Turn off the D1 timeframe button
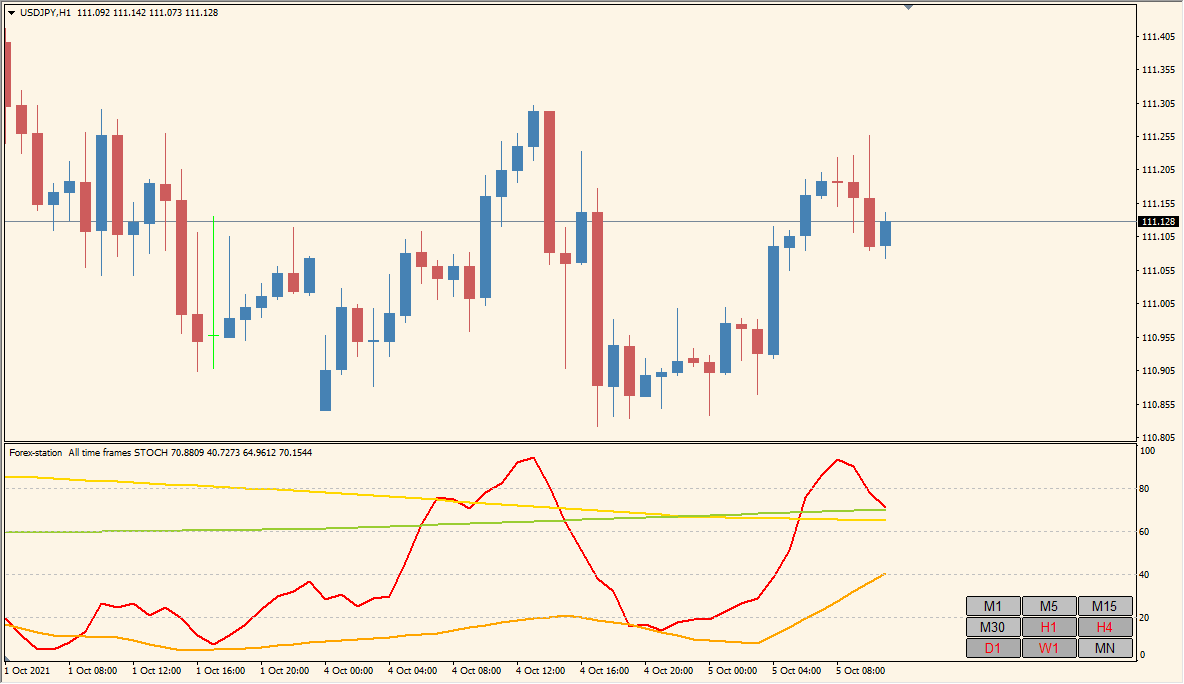This screenshot has width=1184, height=684. point(993,648)
